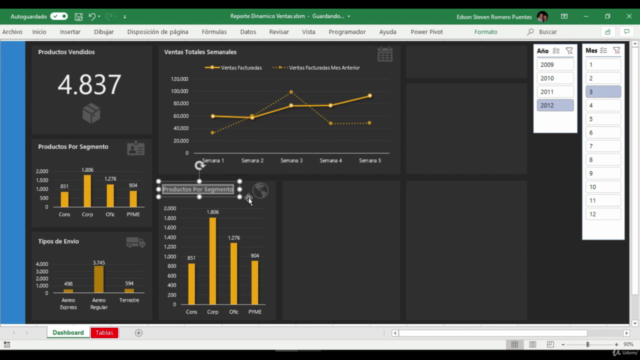The image size is (640, 360).
Task: Click the package box icon under 4.837
Action: coord(91,113)
